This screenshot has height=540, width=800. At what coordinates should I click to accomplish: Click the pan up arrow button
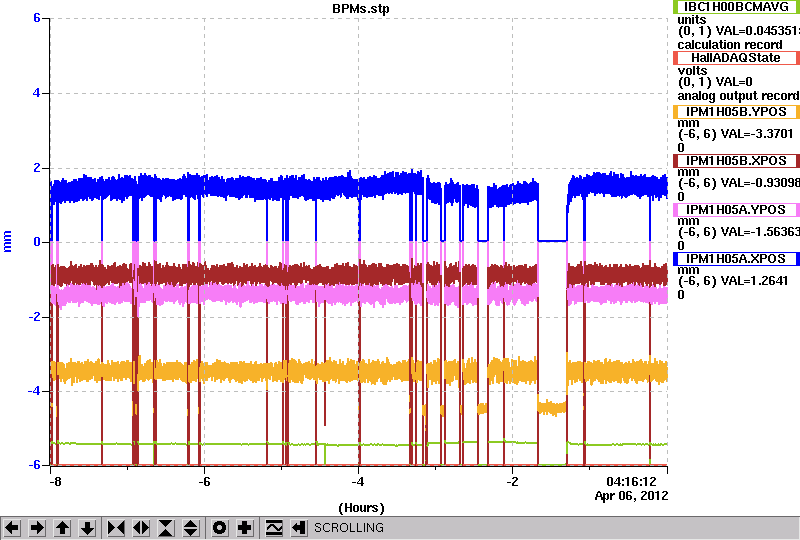point(62,528)
